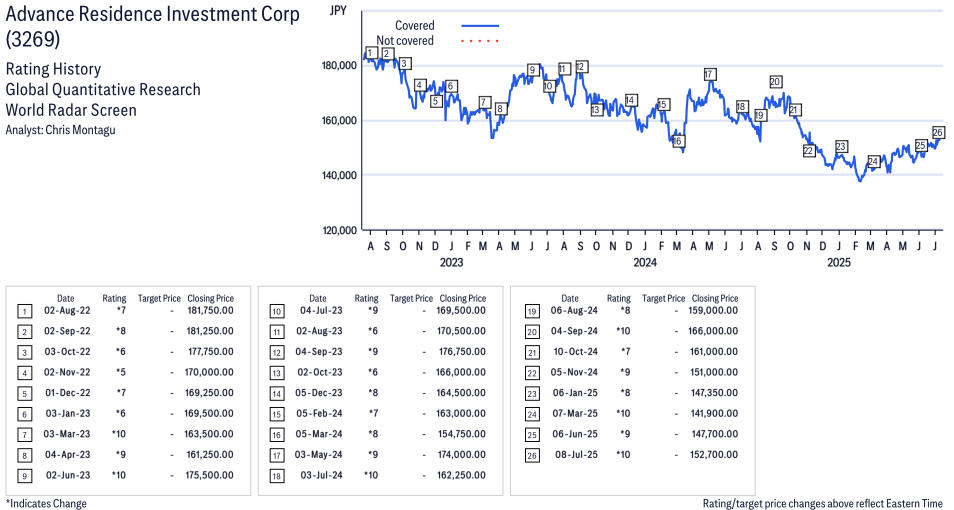Image resolution: width=954 pixels, height=510 pixels.
Task: Click the date 03-Mar-23 in the table
Action: 67,434
